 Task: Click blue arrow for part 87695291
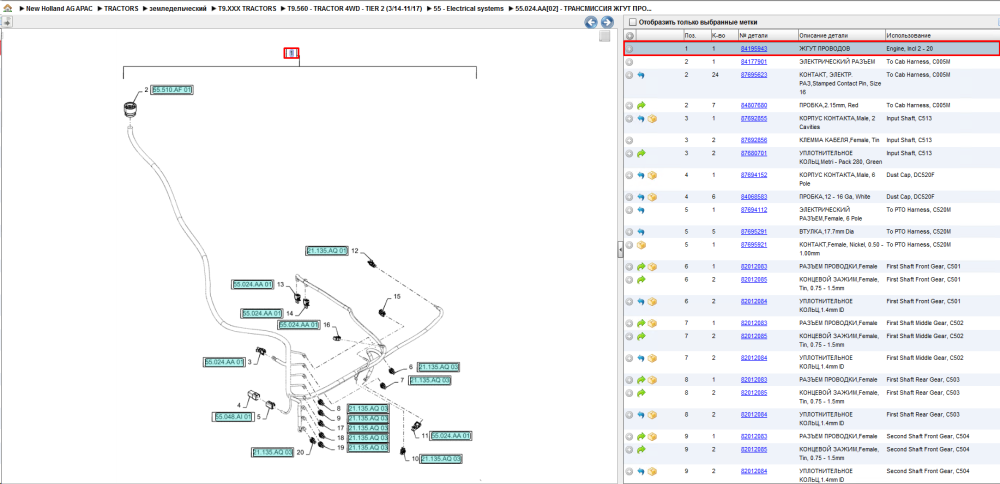point(641,232)
